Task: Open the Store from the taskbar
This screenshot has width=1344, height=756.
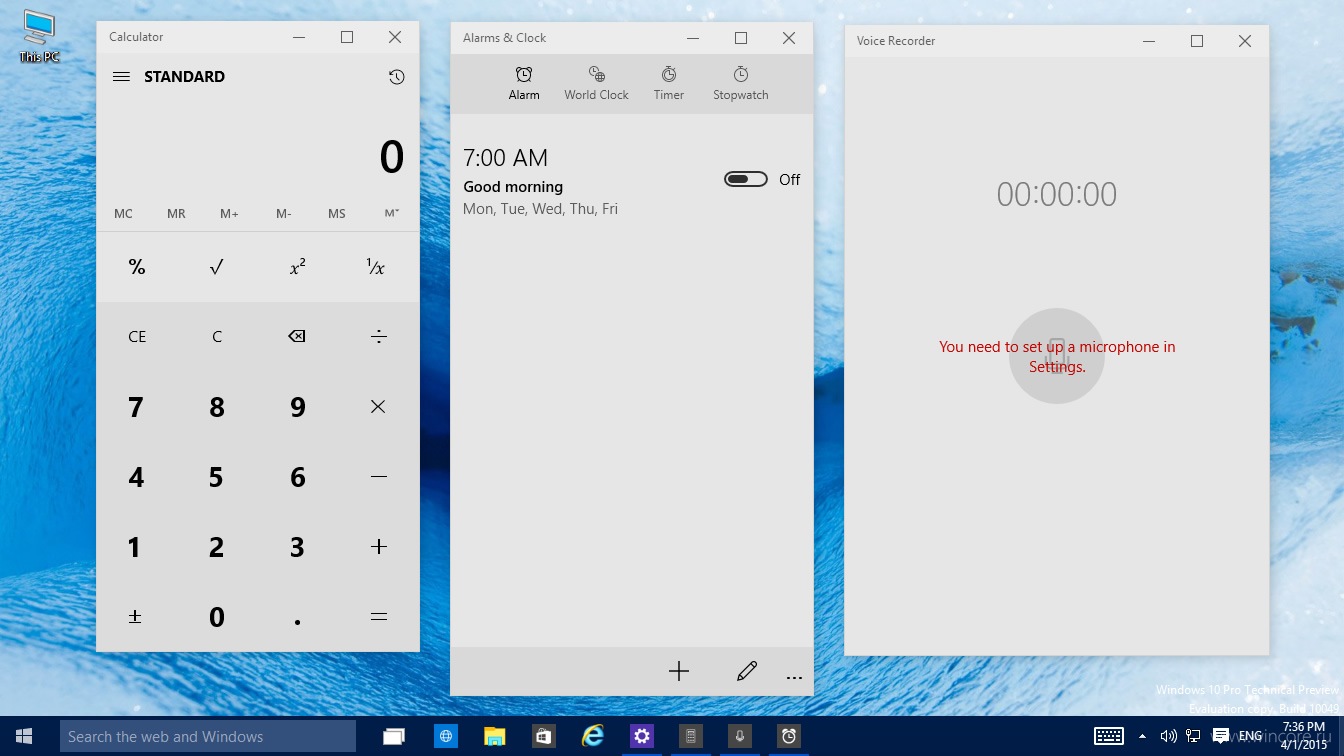Action: (x=543, y=737)
